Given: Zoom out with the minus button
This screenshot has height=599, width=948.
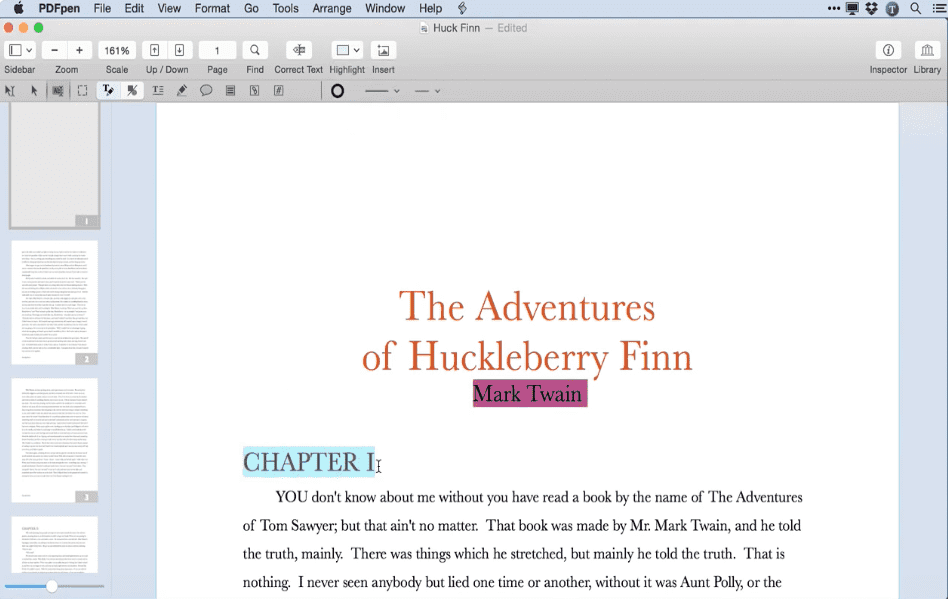Looking at the screenshot, I should click(x=54, y=50).
